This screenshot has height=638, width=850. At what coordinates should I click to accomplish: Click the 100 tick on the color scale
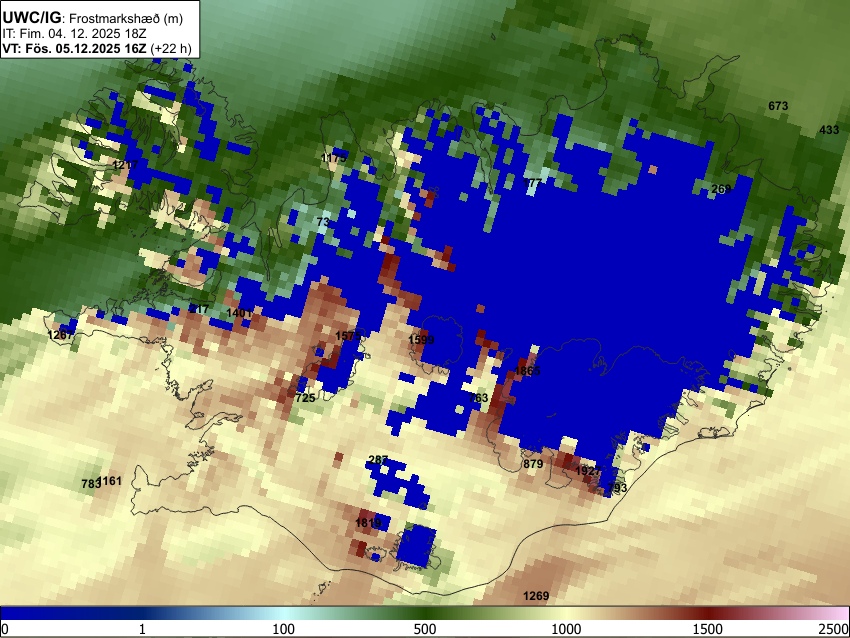[x=284, y=629]
